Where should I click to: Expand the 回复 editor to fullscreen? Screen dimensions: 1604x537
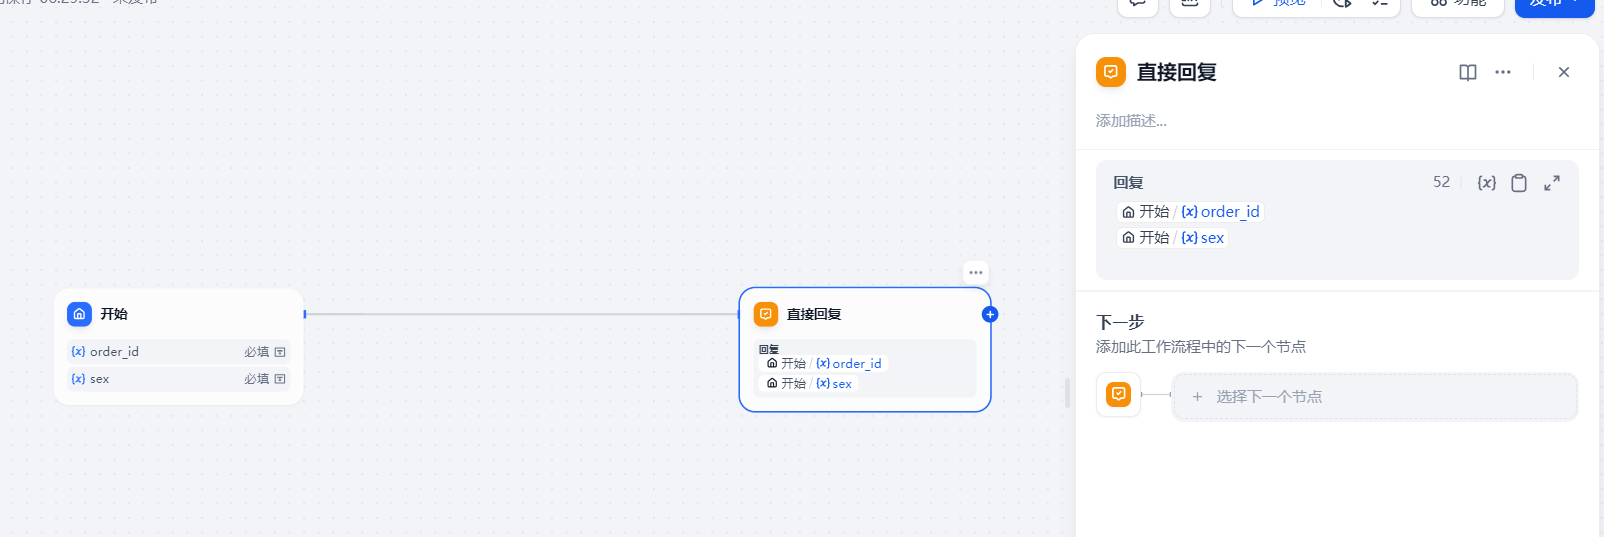(x=1552, y=183)
